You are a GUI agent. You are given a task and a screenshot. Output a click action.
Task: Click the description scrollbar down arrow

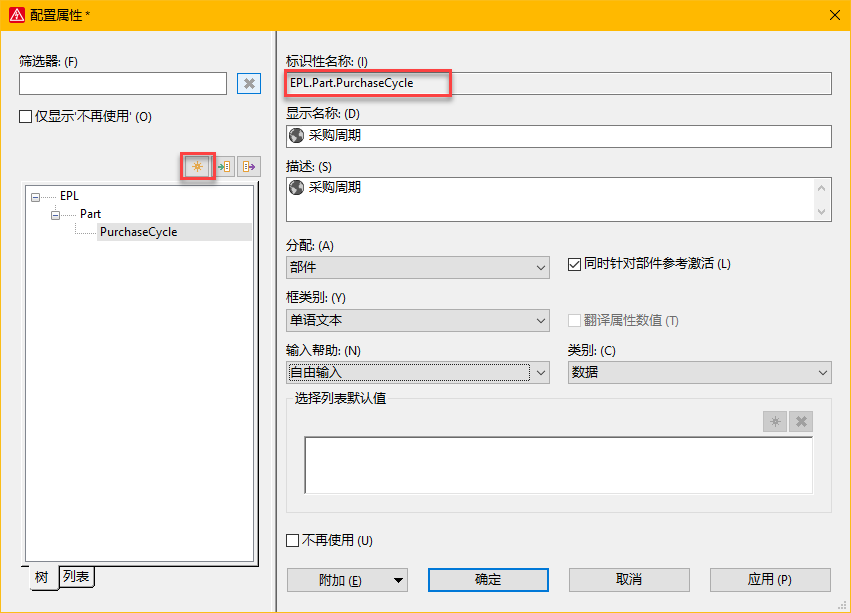click(x=821, y=212)
